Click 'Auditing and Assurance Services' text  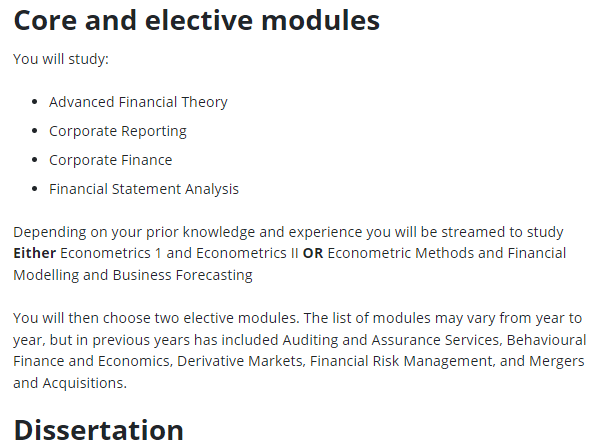click(391, 340)
